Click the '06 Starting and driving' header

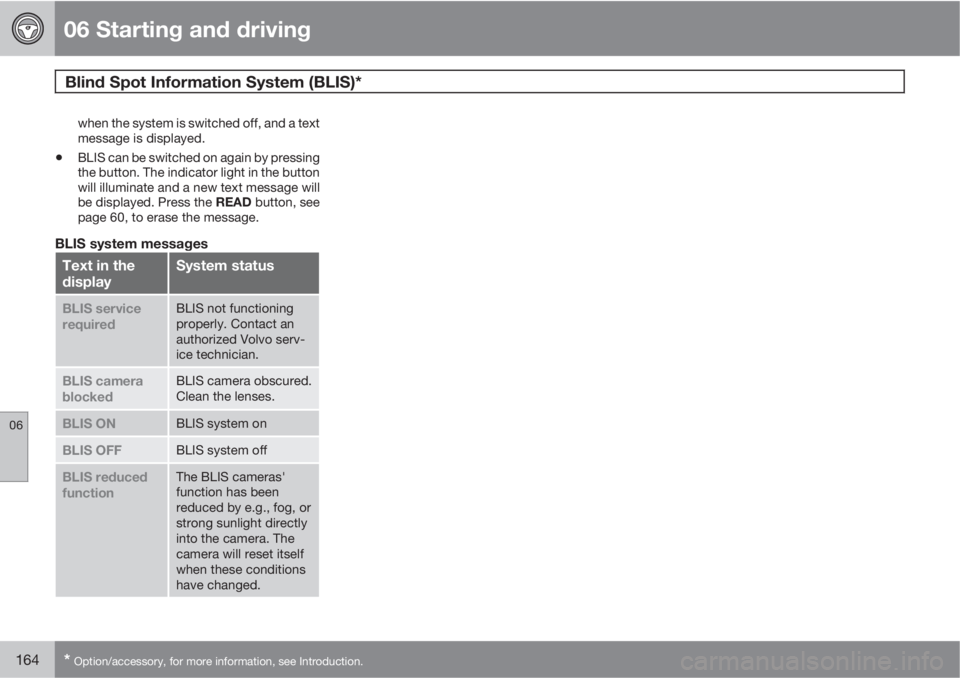(187, 29)
